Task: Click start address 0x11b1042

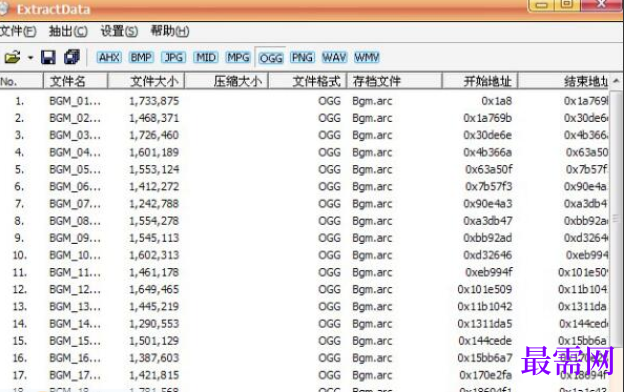Action: [485, 307]
